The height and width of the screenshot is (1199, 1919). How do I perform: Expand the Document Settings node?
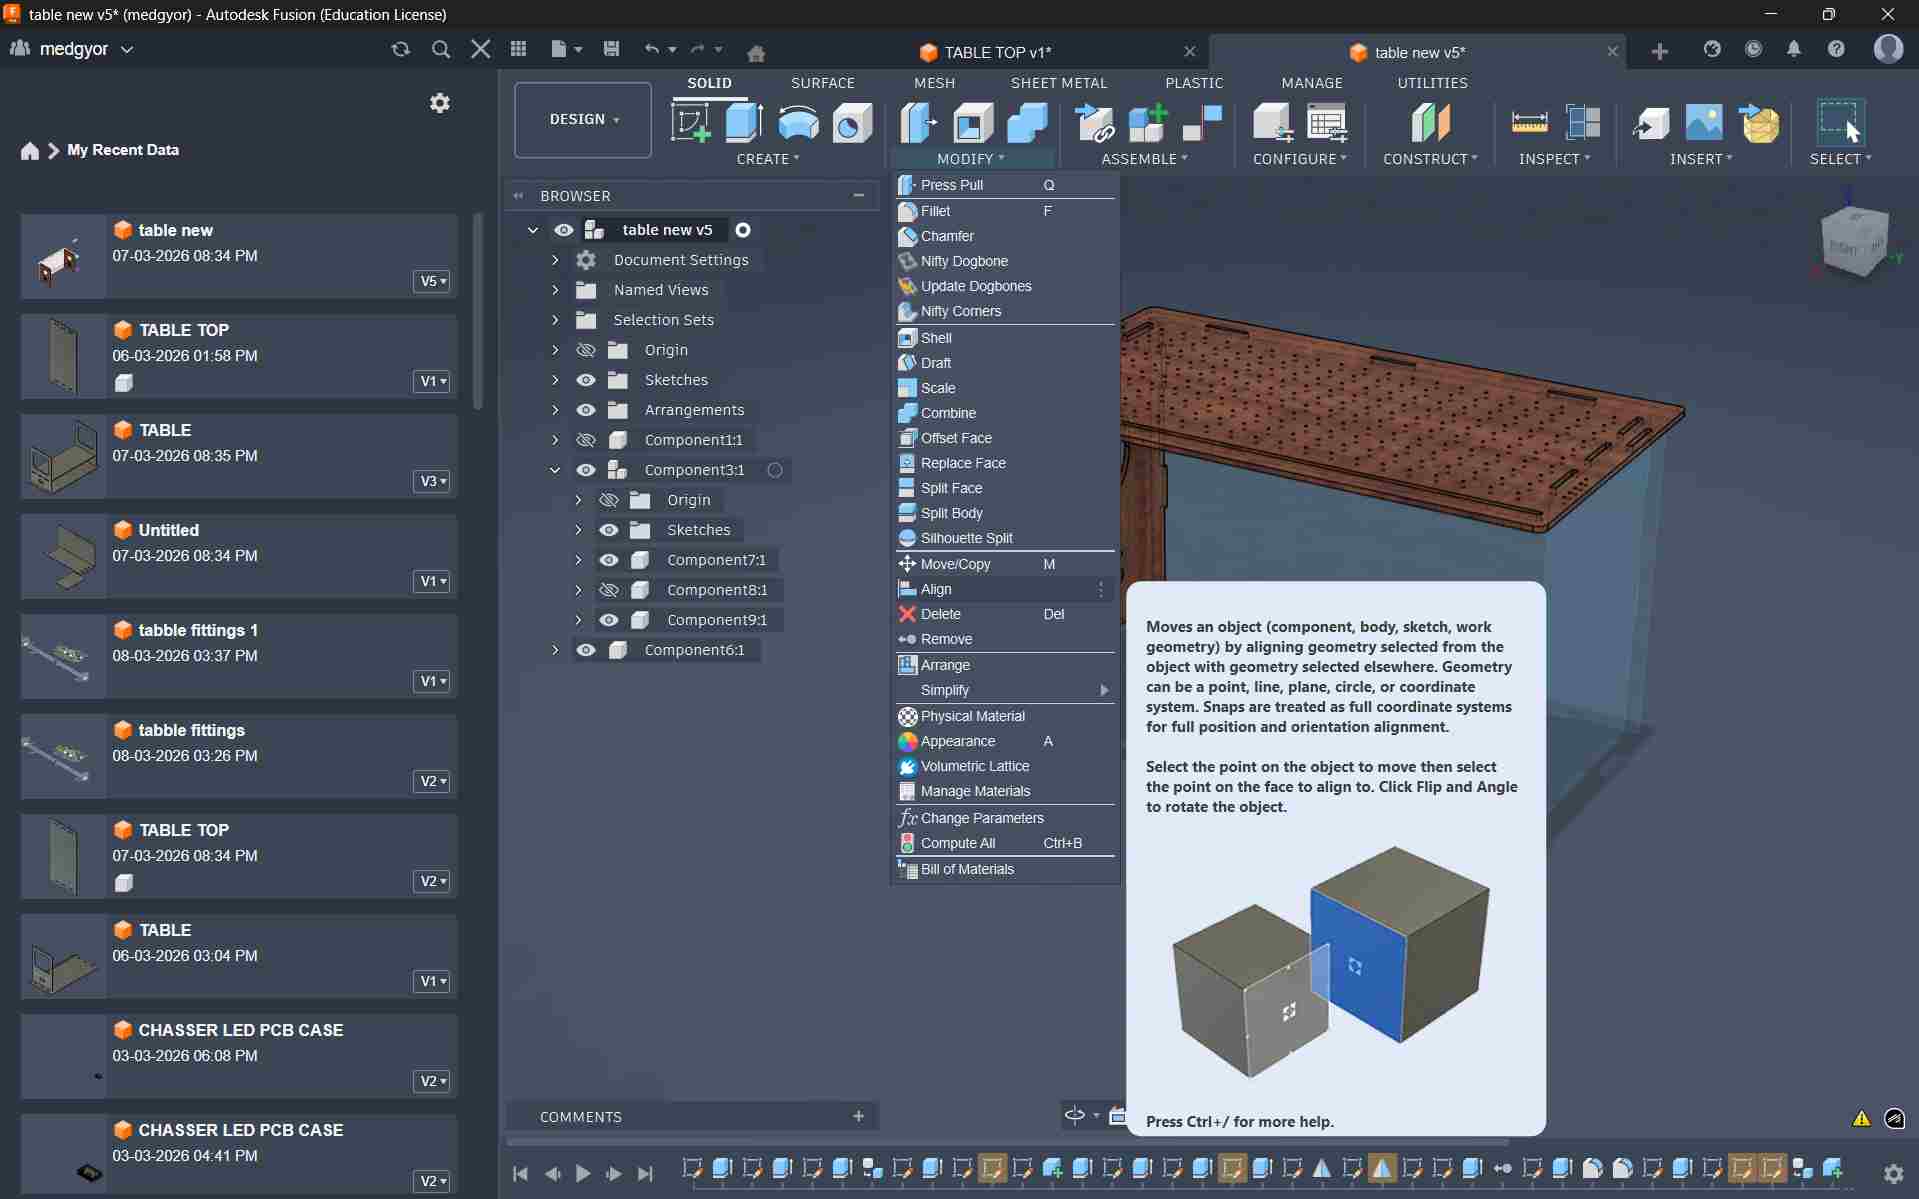pos(555,260)
